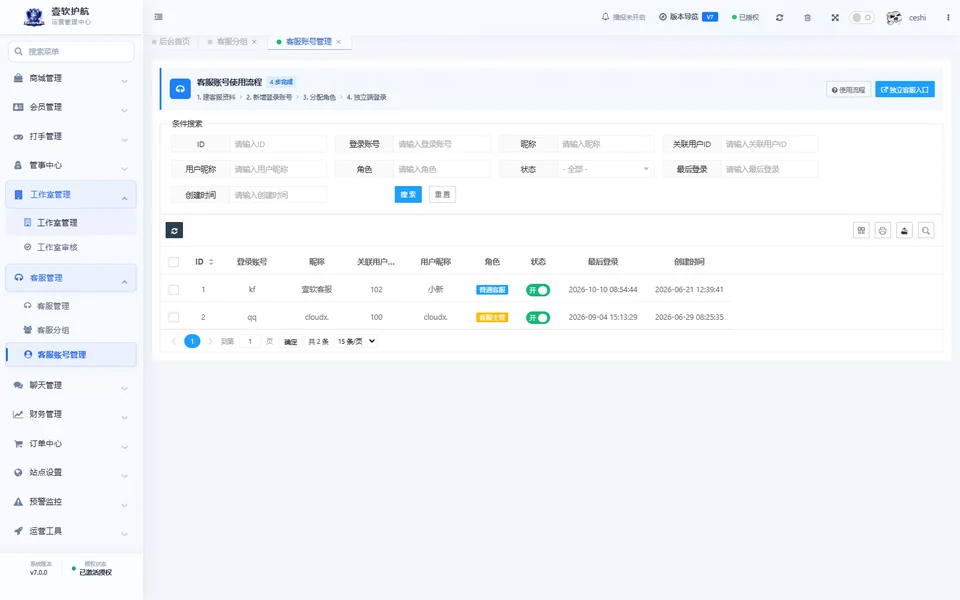Open 客服管理 submenu item
Viewport: 960px width, 600px height.
[x=71, y=306]
